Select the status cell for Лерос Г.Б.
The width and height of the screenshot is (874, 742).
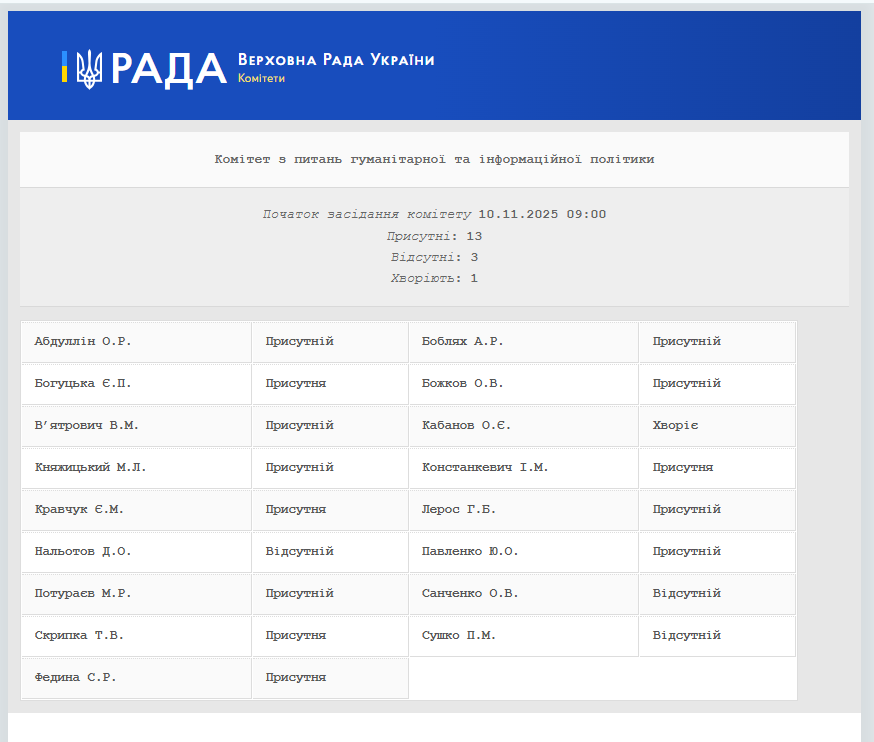coord(717,510)
